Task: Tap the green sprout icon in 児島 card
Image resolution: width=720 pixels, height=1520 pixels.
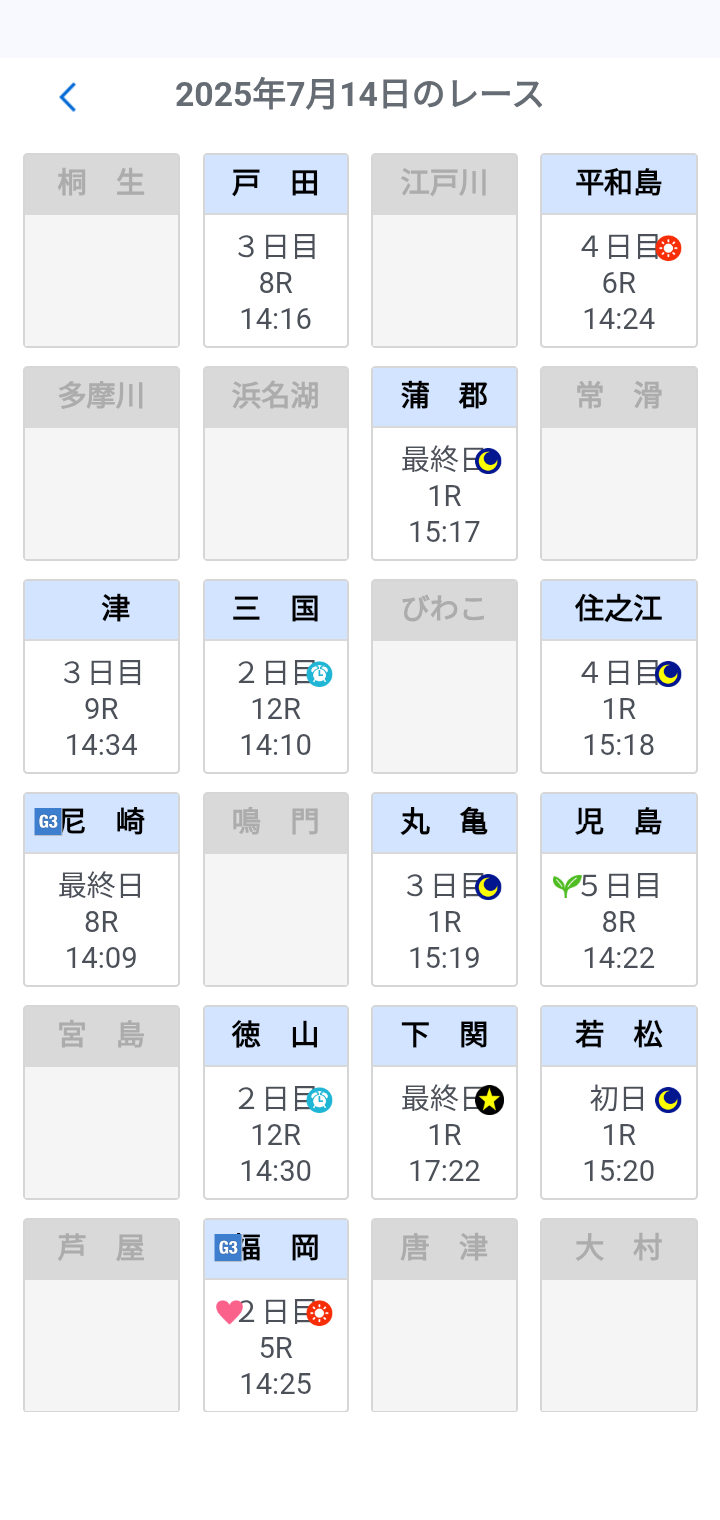Action: (x=566, y=886)
